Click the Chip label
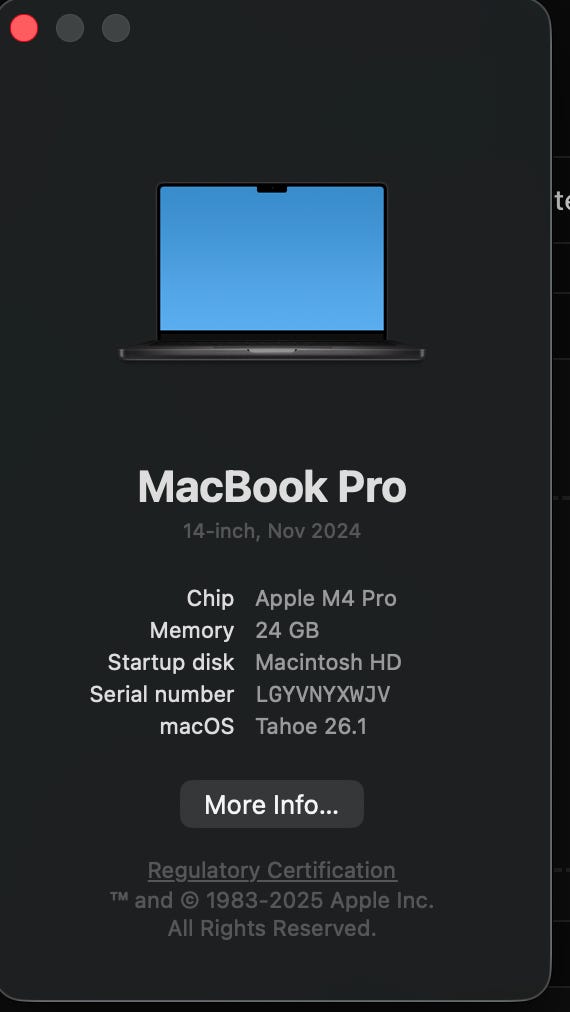This screenshot has height=1012, width=570. click(210, 598)
